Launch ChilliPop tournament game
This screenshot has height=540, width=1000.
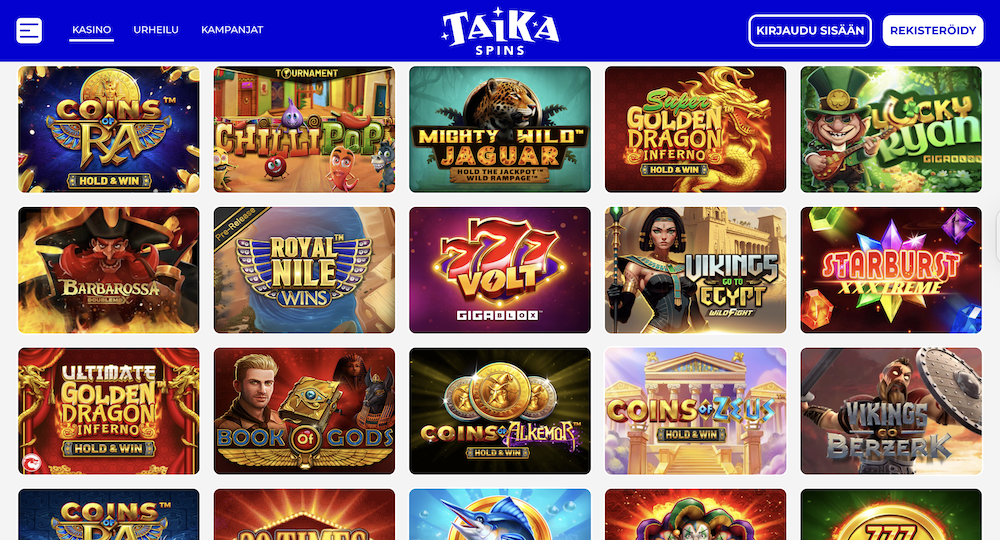(304, 129)
